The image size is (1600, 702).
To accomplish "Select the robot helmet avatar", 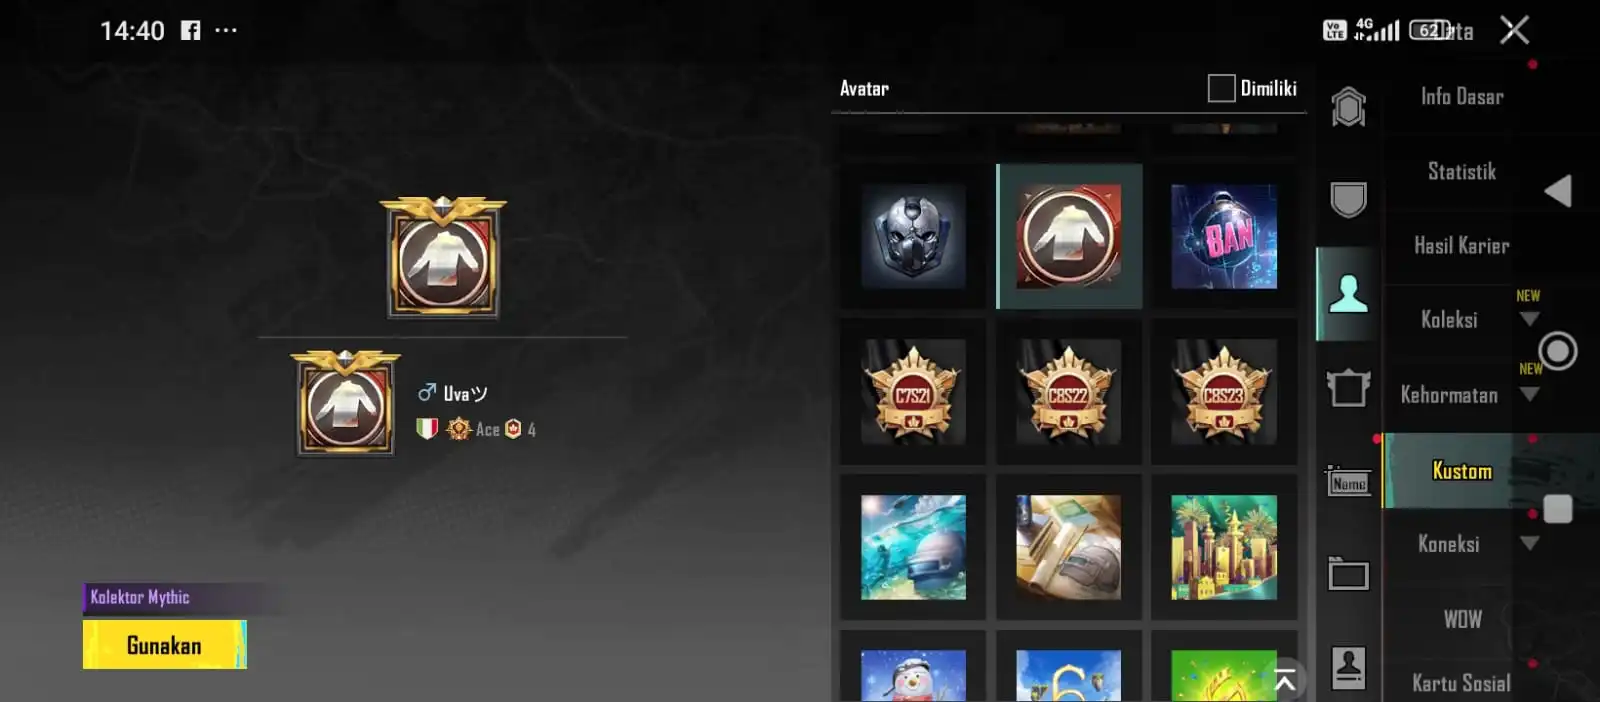I will click(913, 237).
